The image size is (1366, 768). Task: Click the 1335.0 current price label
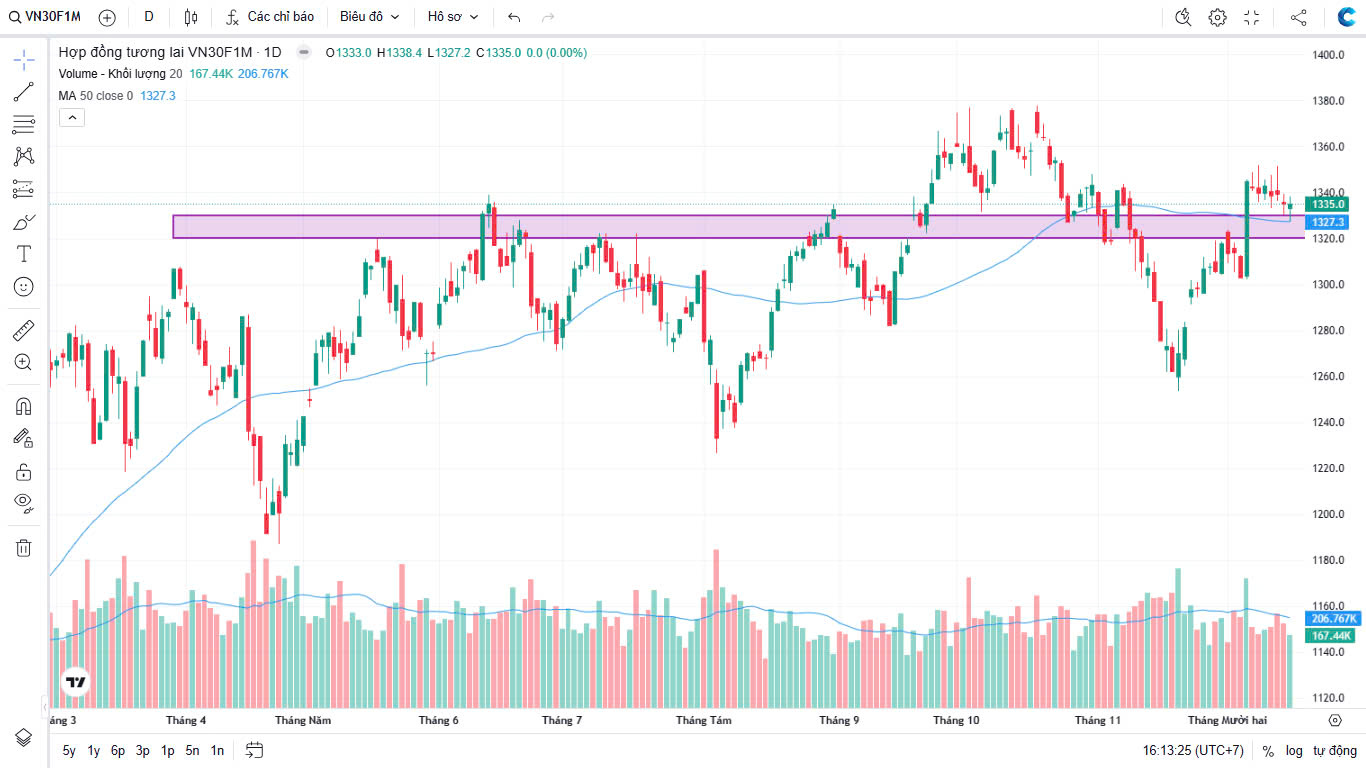tap(1329, 204)
